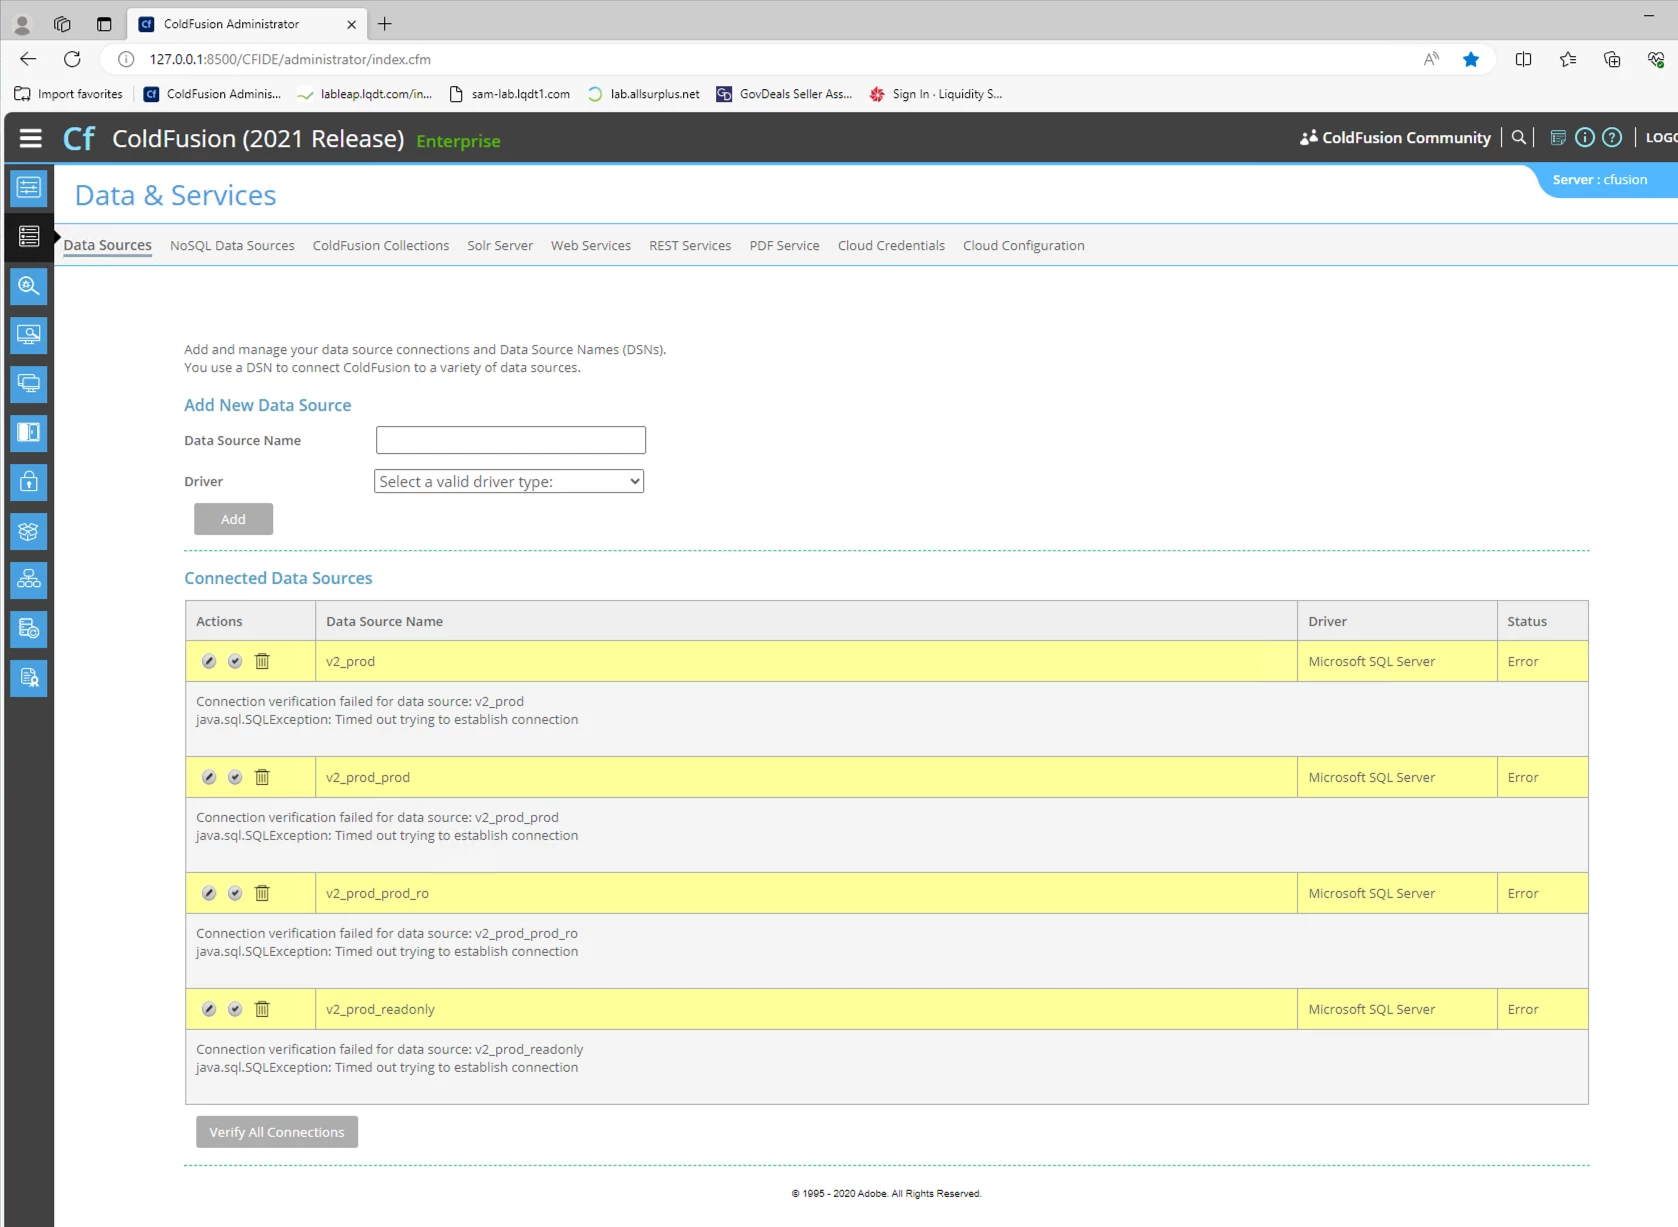The width and height of the screenshot is (1678, 1227).
Task: Open the ColdFusion Community link
Action: click(x=1395, y=137)
